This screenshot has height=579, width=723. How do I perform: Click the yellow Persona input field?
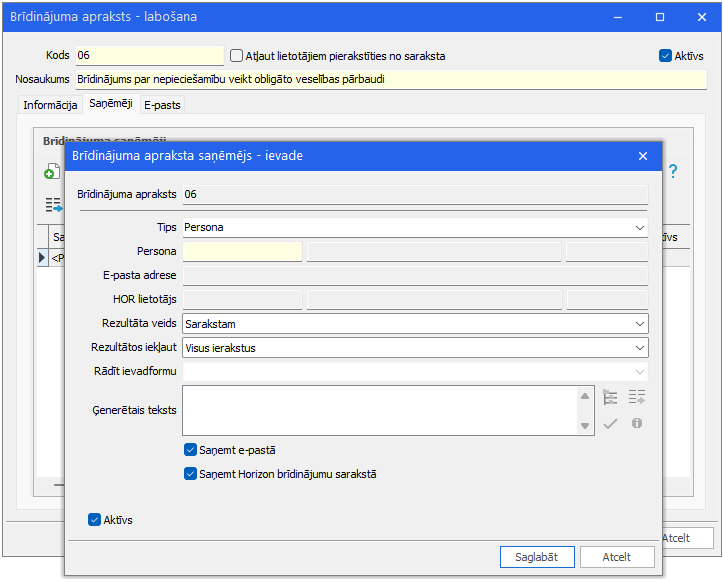tap(243, 252)
